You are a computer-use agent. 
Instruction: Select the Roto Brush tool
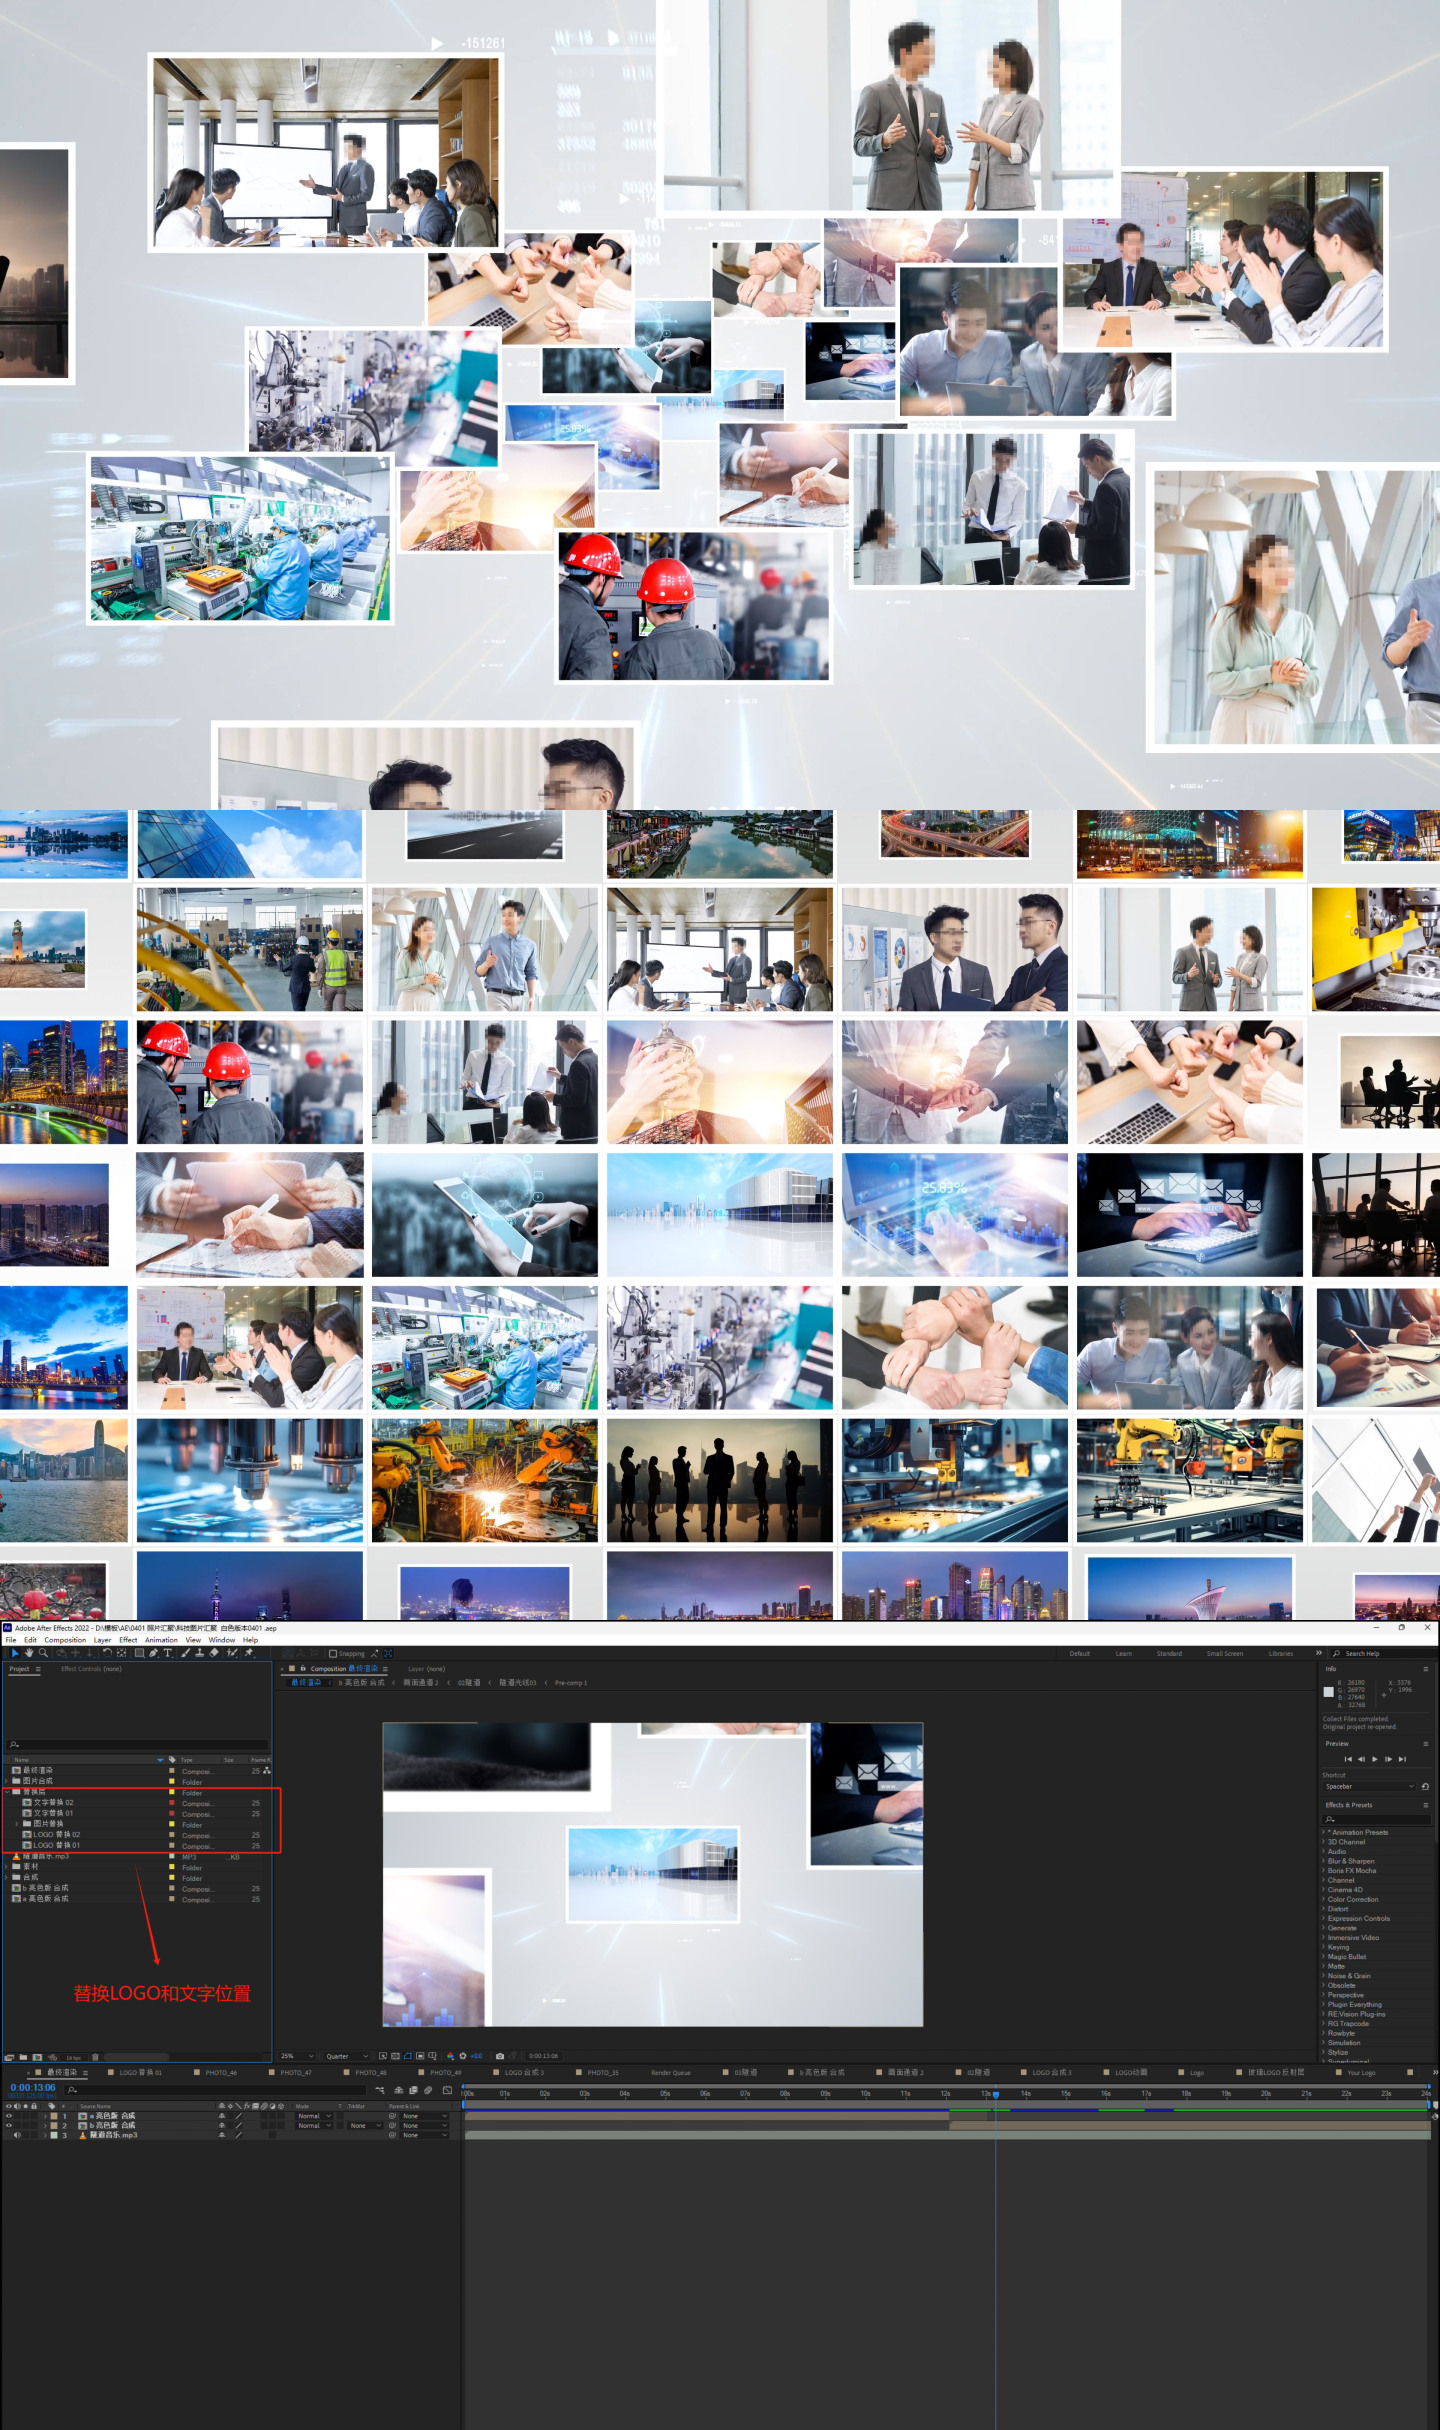(x=232, y=1653)
